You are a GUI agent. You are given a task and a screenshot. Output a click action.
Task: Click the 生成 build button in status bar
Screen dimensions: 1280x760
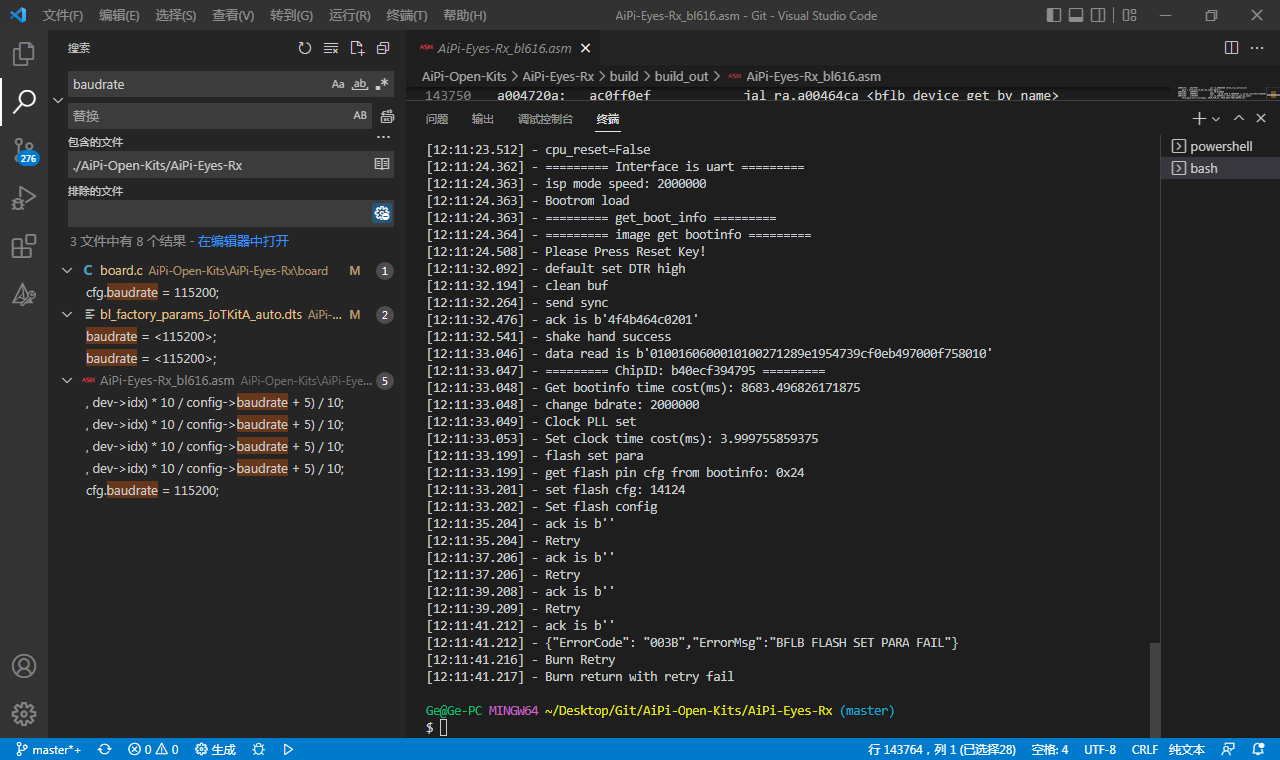pos(216,749)
